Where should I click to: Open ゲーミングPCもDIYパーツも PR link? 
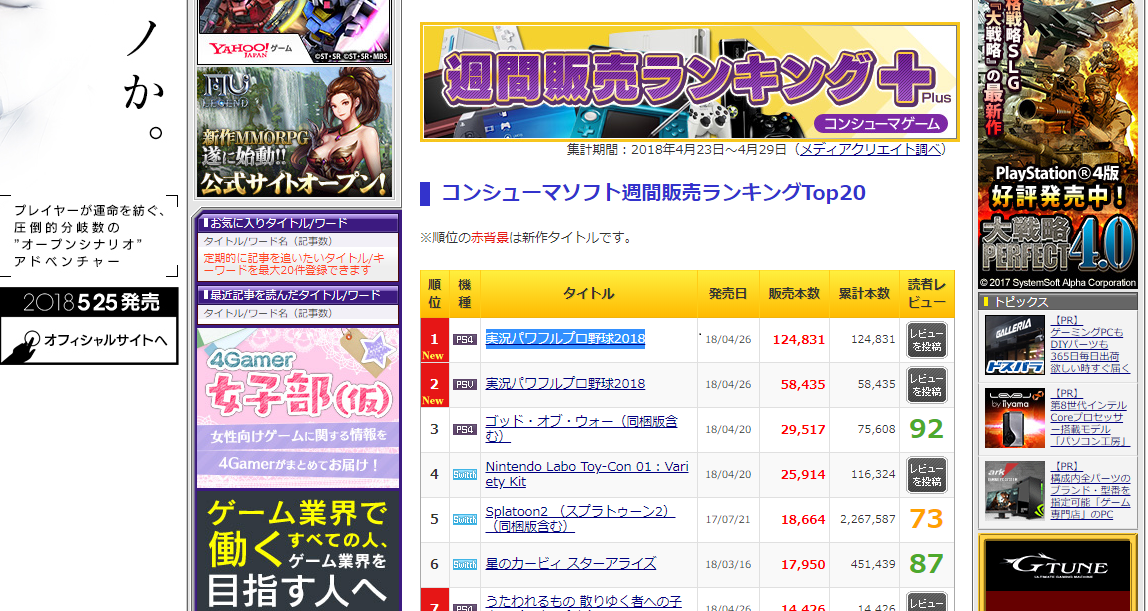pyautogui.click(x=1089, y=345)
